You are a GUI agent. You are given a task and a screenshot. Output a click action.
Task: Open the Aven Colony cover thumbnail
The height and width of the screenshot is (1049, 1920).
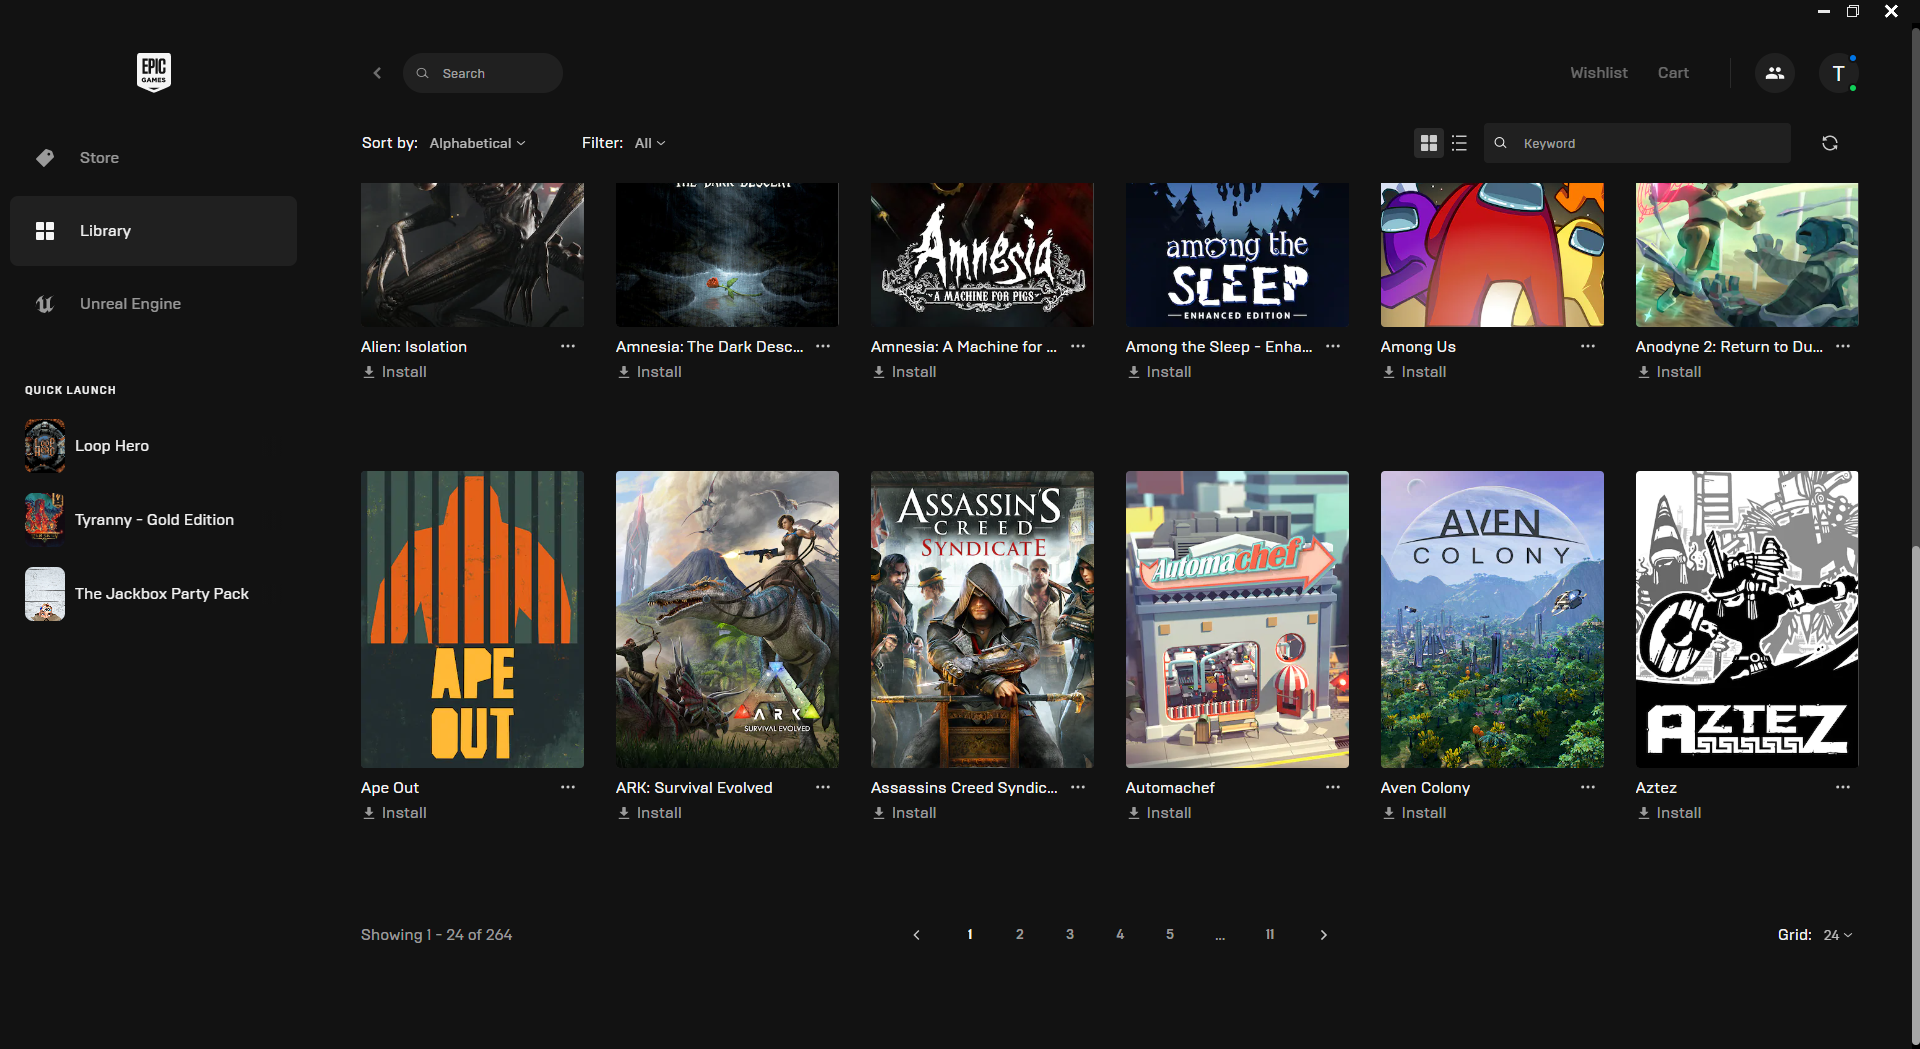(1492, 619)
